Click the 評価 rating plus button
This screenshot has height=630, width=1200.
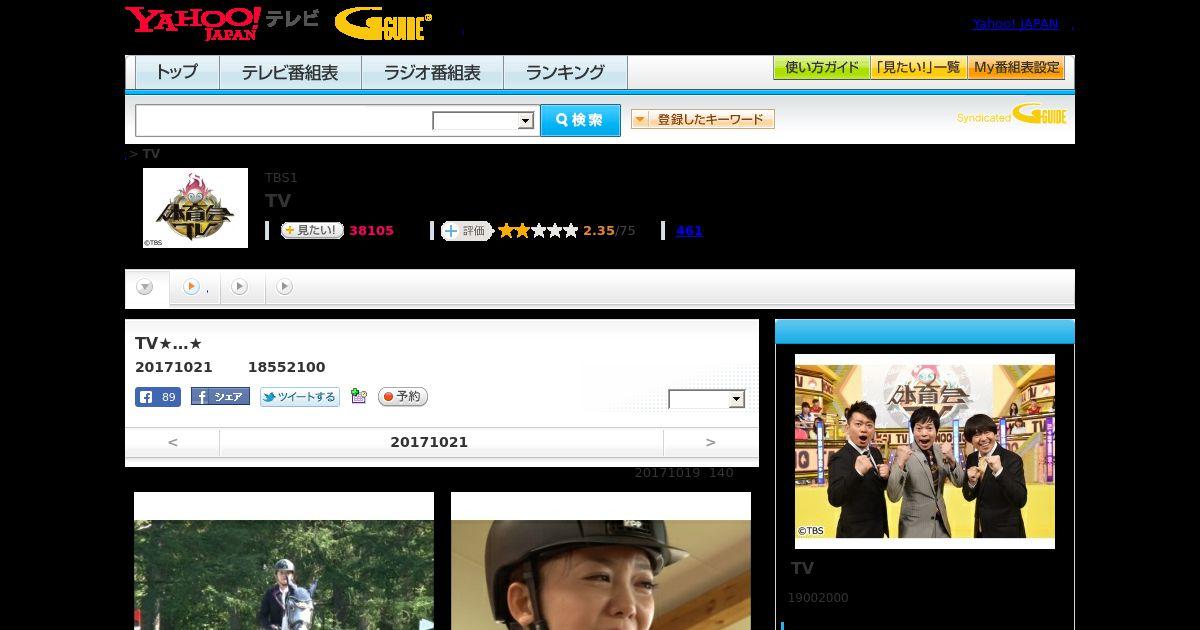click(467, 231)
